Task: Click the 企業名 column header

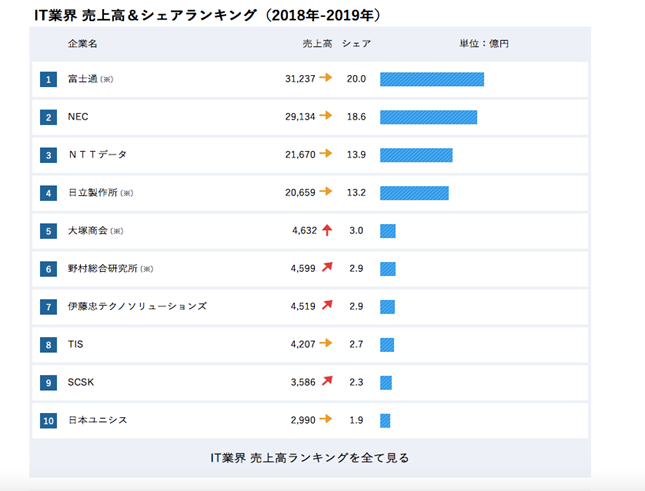Action: click(x=82, y=44)
